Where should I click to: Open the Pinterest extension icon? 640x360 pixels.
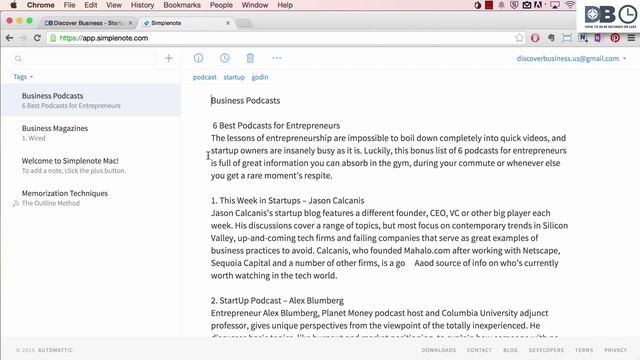point(615,38)
